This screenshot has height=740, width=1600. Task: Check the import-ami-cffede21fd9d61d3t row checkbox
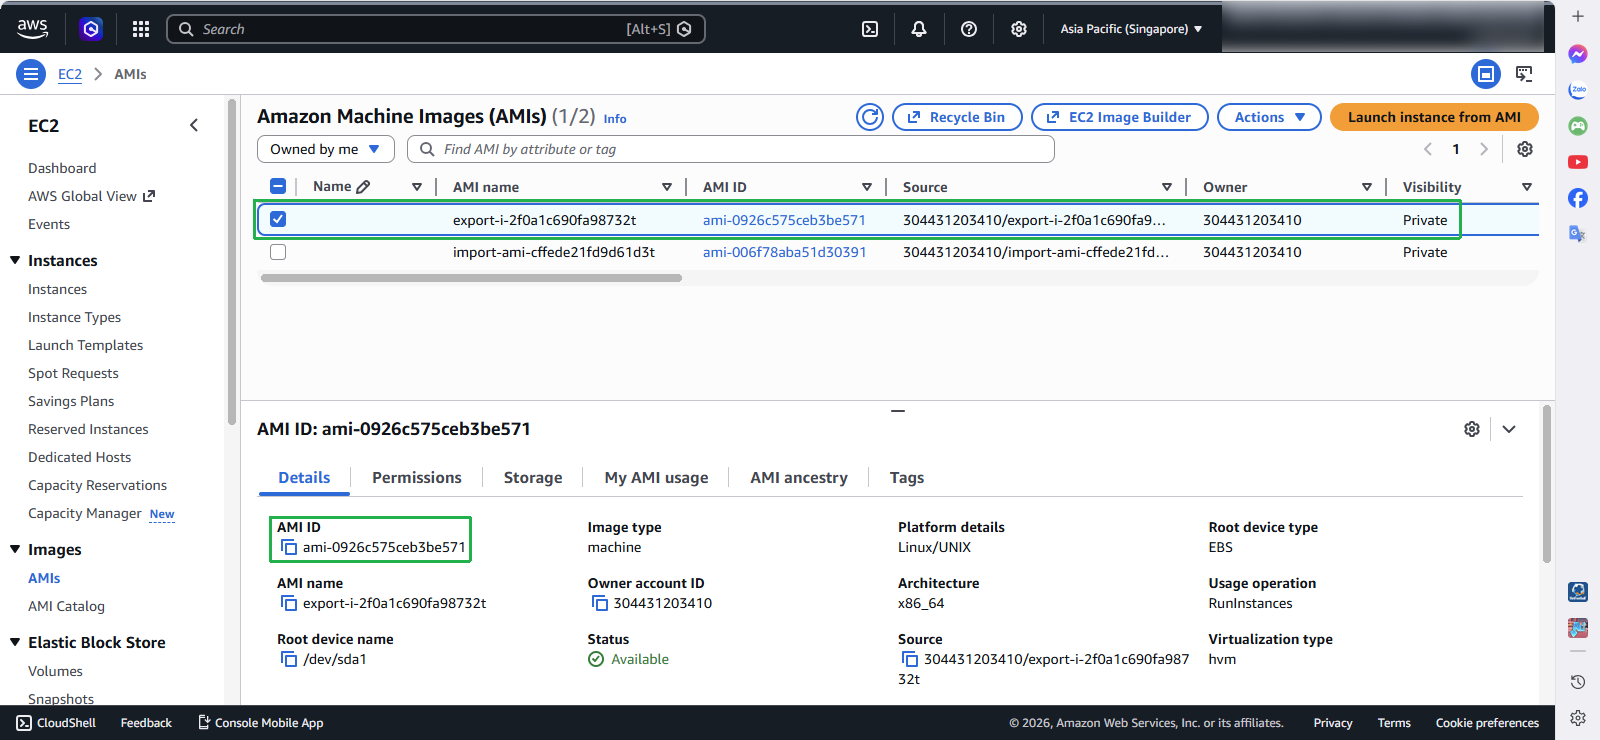coord(278,252)
